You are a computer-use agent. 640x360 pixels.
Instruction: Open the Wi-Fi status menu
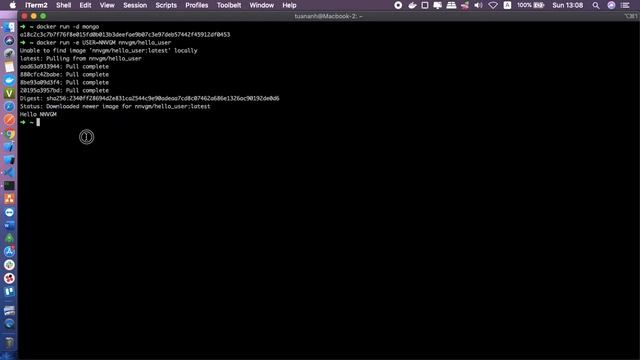tap(493, 5)
